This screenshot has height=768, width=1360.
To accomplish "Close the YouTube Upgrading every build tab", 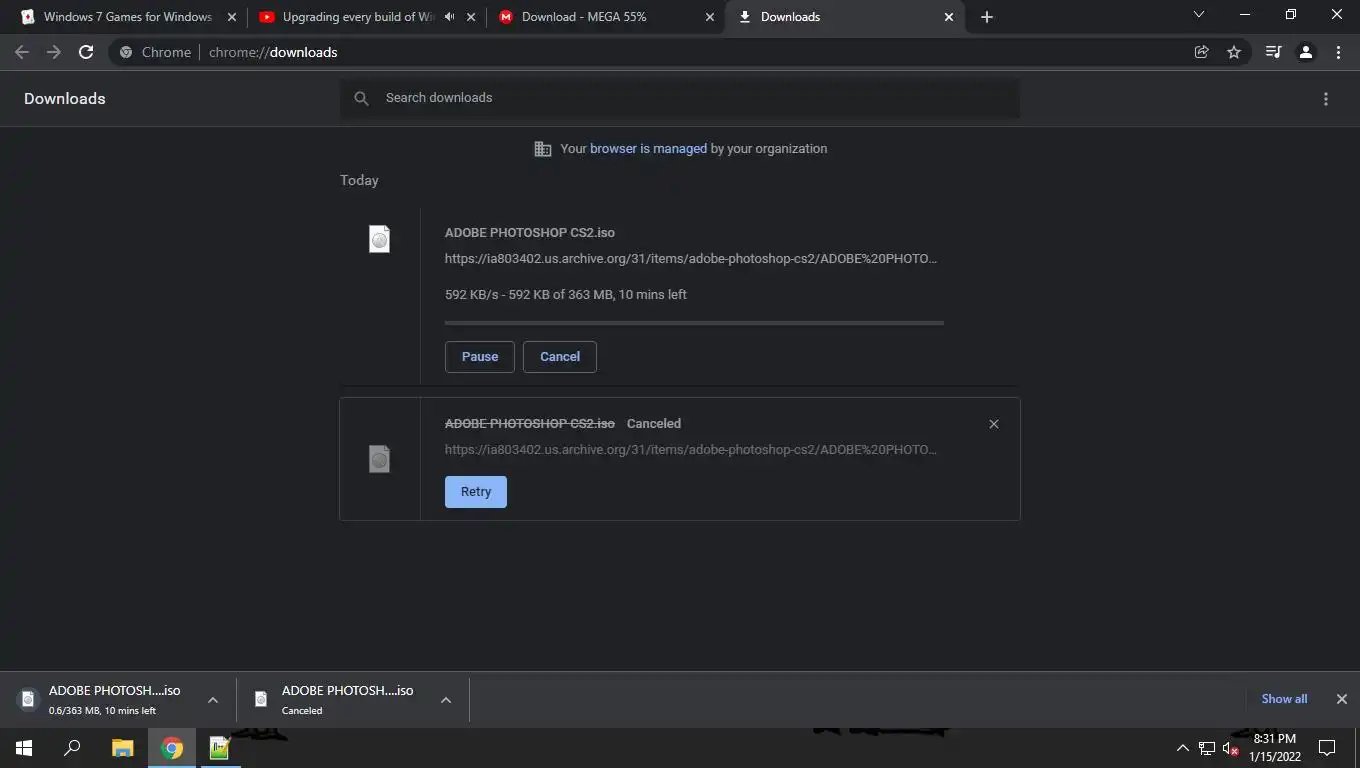I will tap(471, 17).
